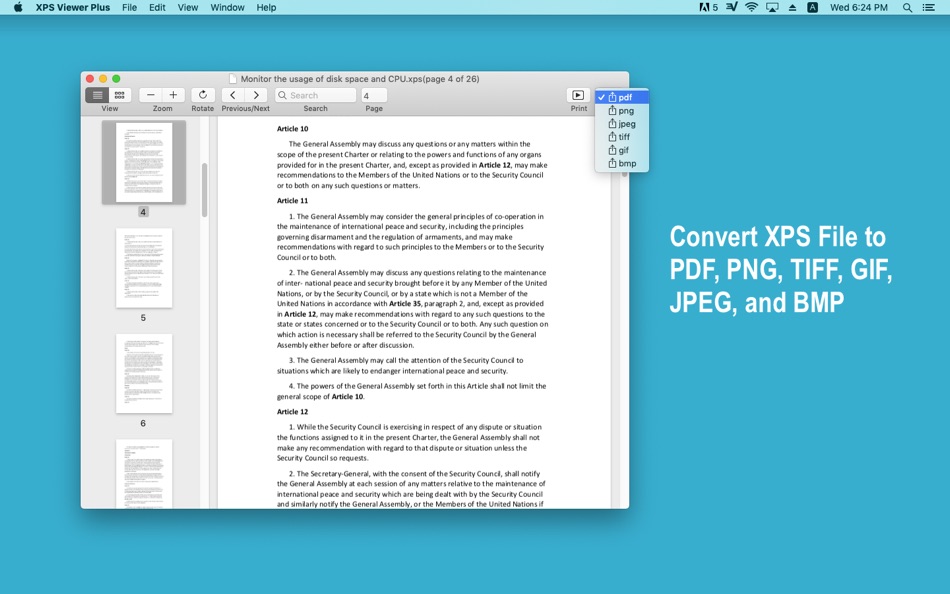Open the Edit menu
950x594 pixels.
point(157,7)
